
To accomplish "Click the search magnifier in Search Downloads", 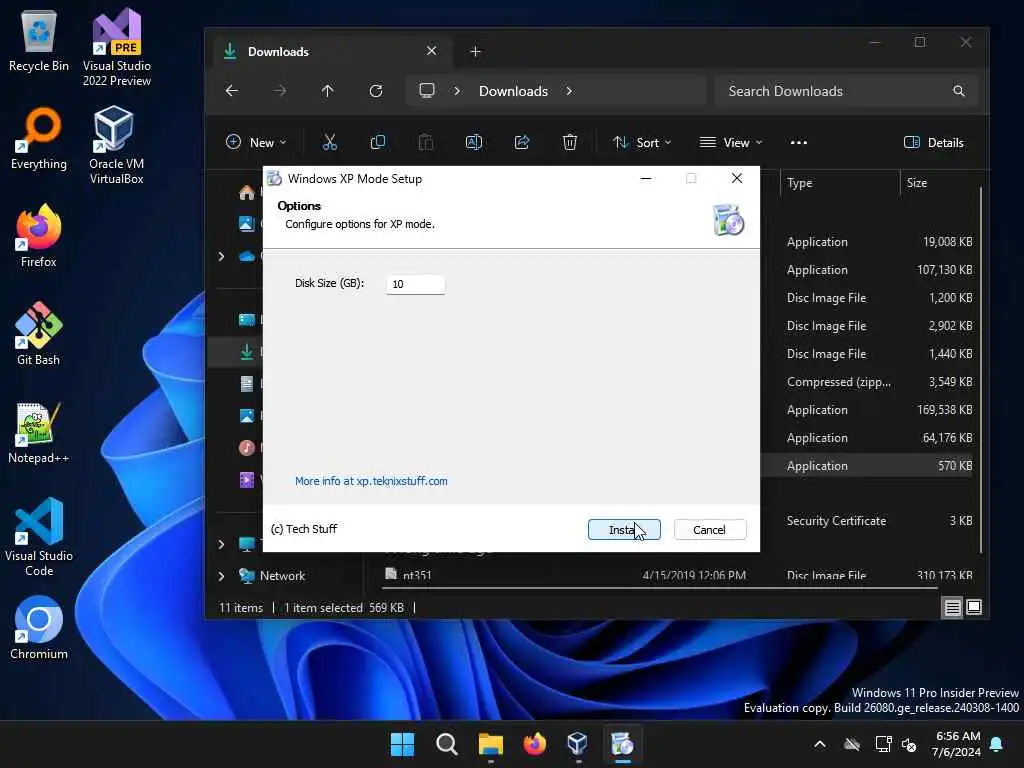I will tap(959, 91).
